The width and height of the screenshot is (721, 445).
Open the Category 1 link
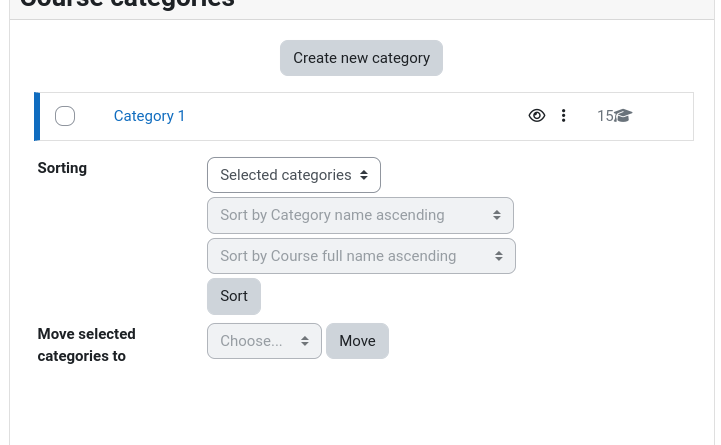pos(149,116)
